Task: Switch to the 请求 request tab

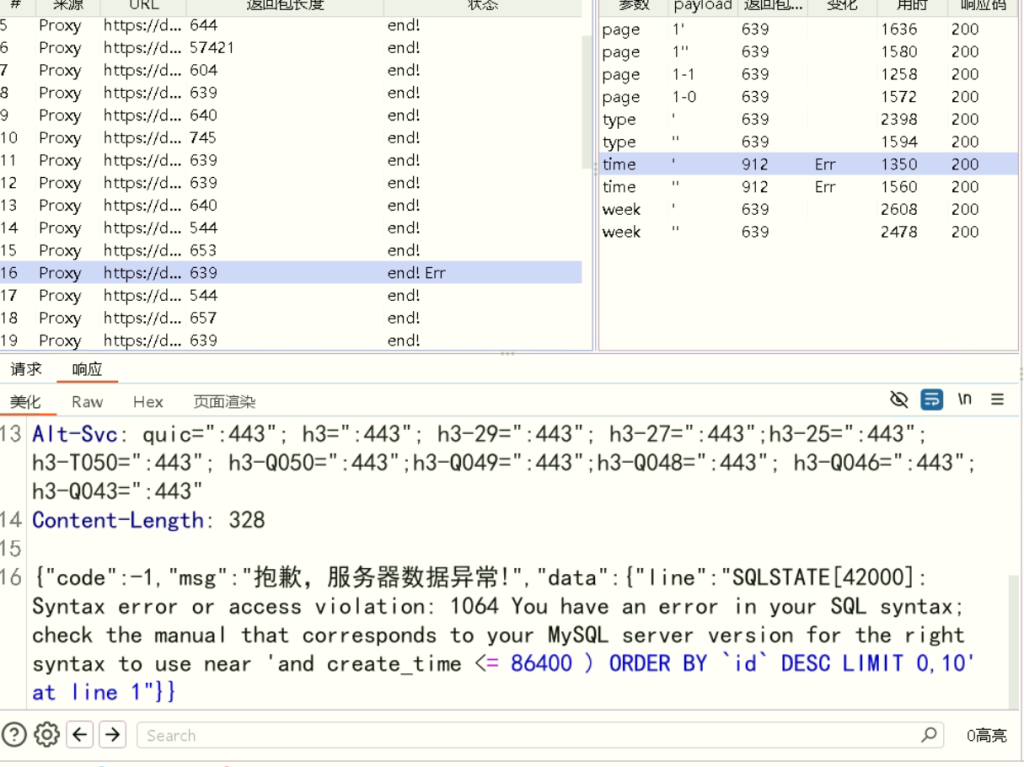Action: point(26,369)
